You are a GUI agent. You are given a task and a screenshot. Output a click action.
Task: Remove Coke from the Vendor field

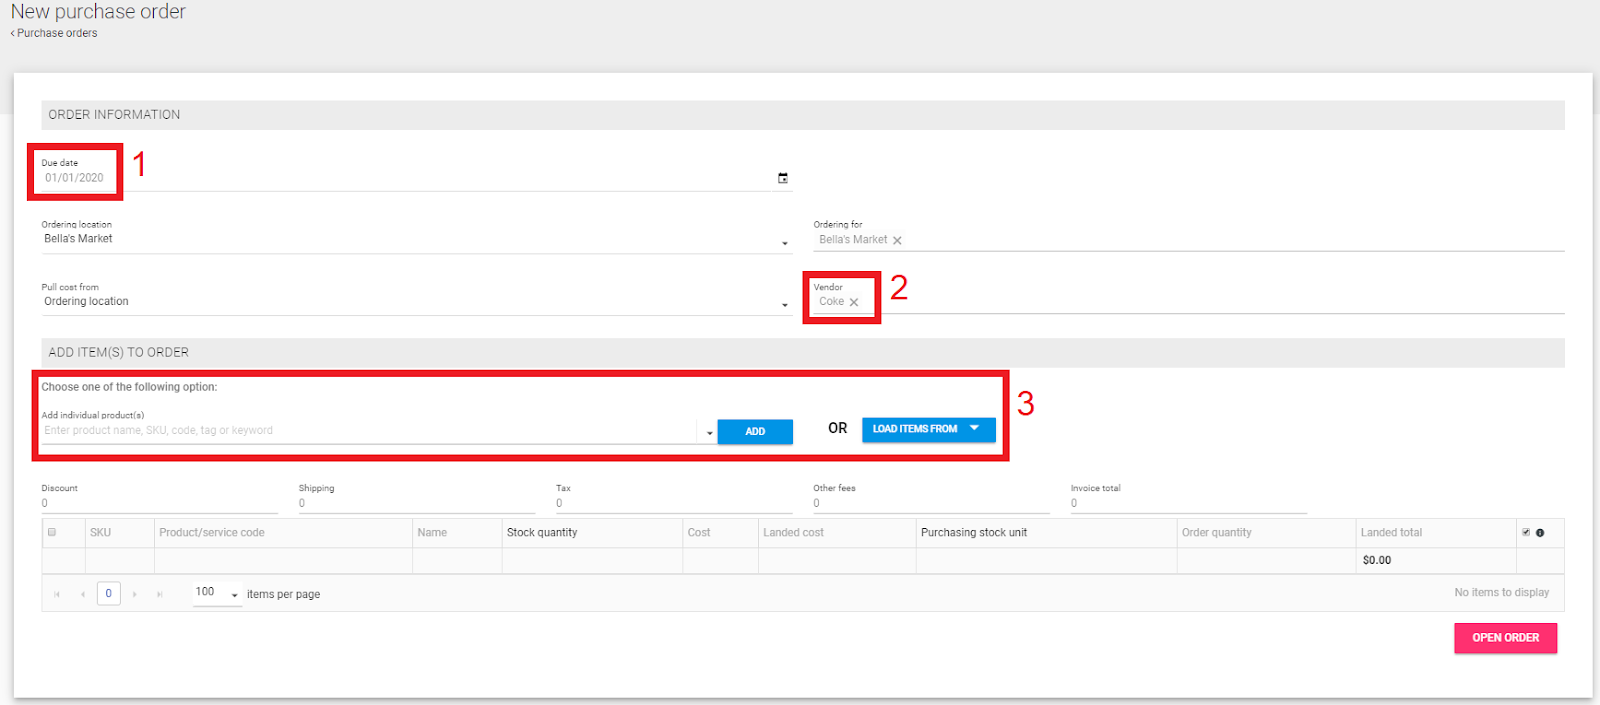[854, 302]
